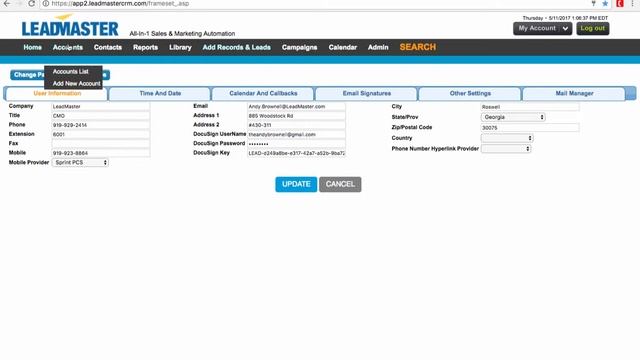This screenshot has width=640, height=360.
Task: Click the Address 2 input field
Action: point(296,125)
